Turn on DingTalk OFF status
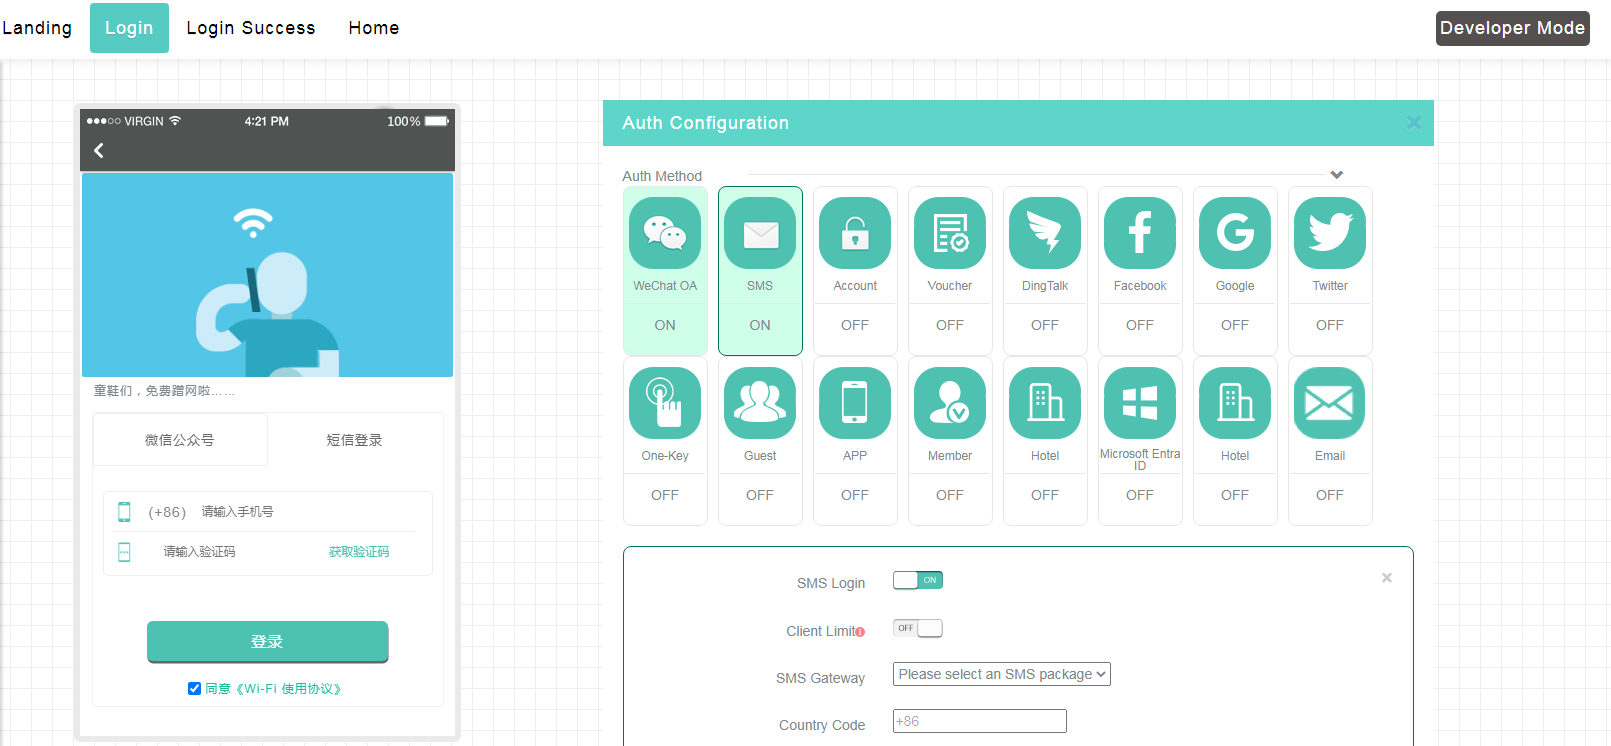Screen dimensions: 1611x746 click(x=1045, y=325)
